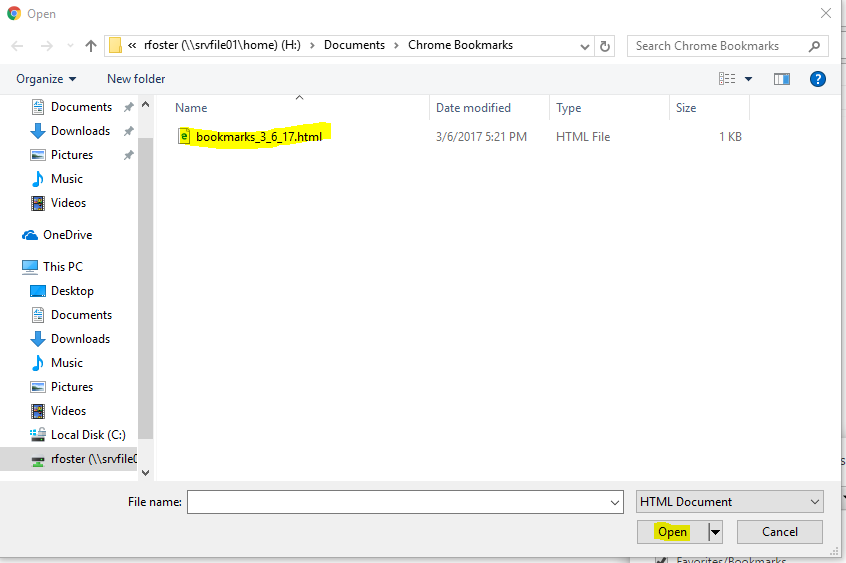This screenshot has width=846, height=563.
Task: Click the rfoster (H:) breadcrumb segment
Action: pos(222,45)
